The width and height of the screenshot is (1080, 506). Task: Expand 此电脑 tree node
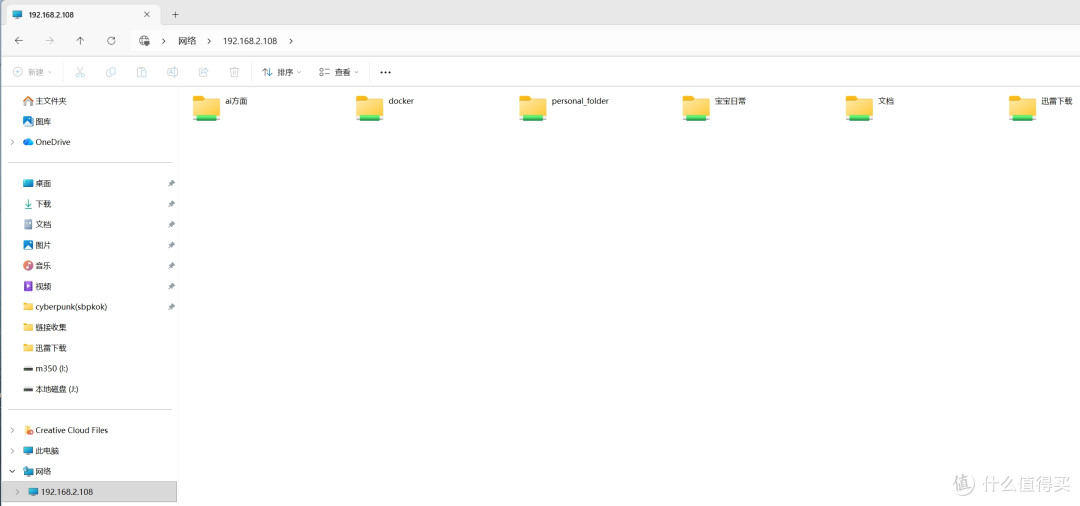coord(12,451)
